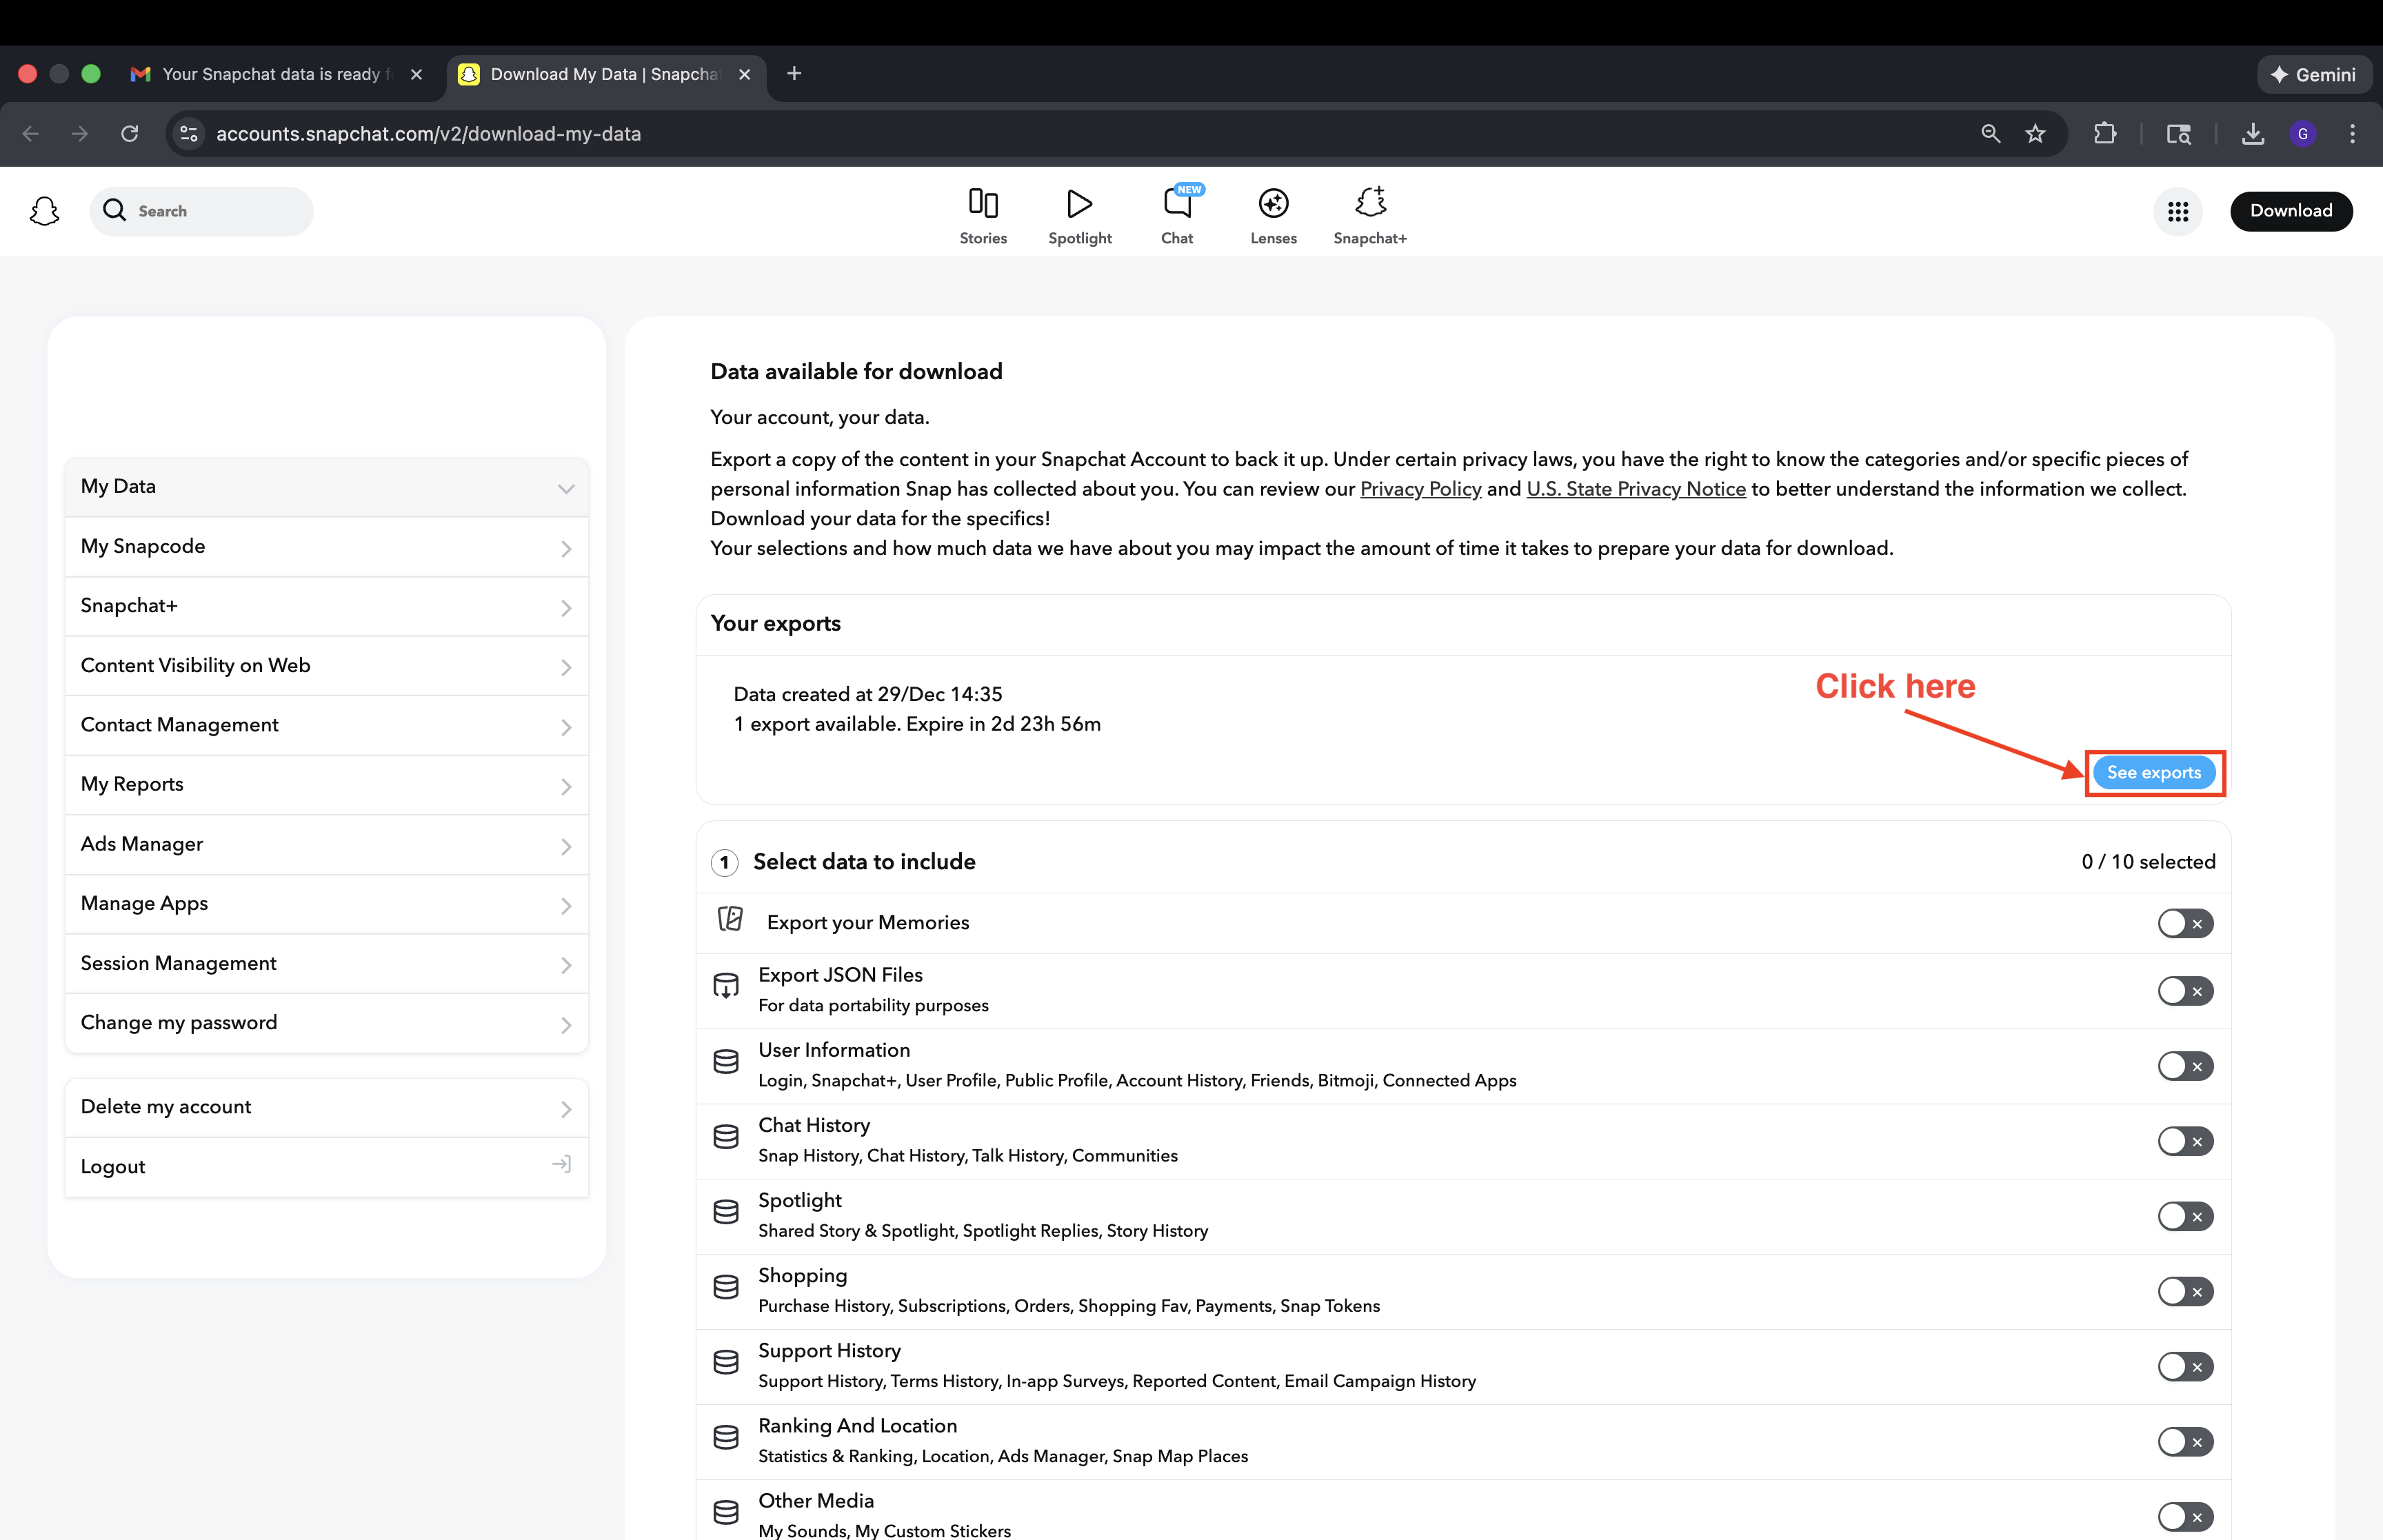
Task: Turn on Export JSON Files toggle
Action: pyautogui.click(x=2184, y=991)
